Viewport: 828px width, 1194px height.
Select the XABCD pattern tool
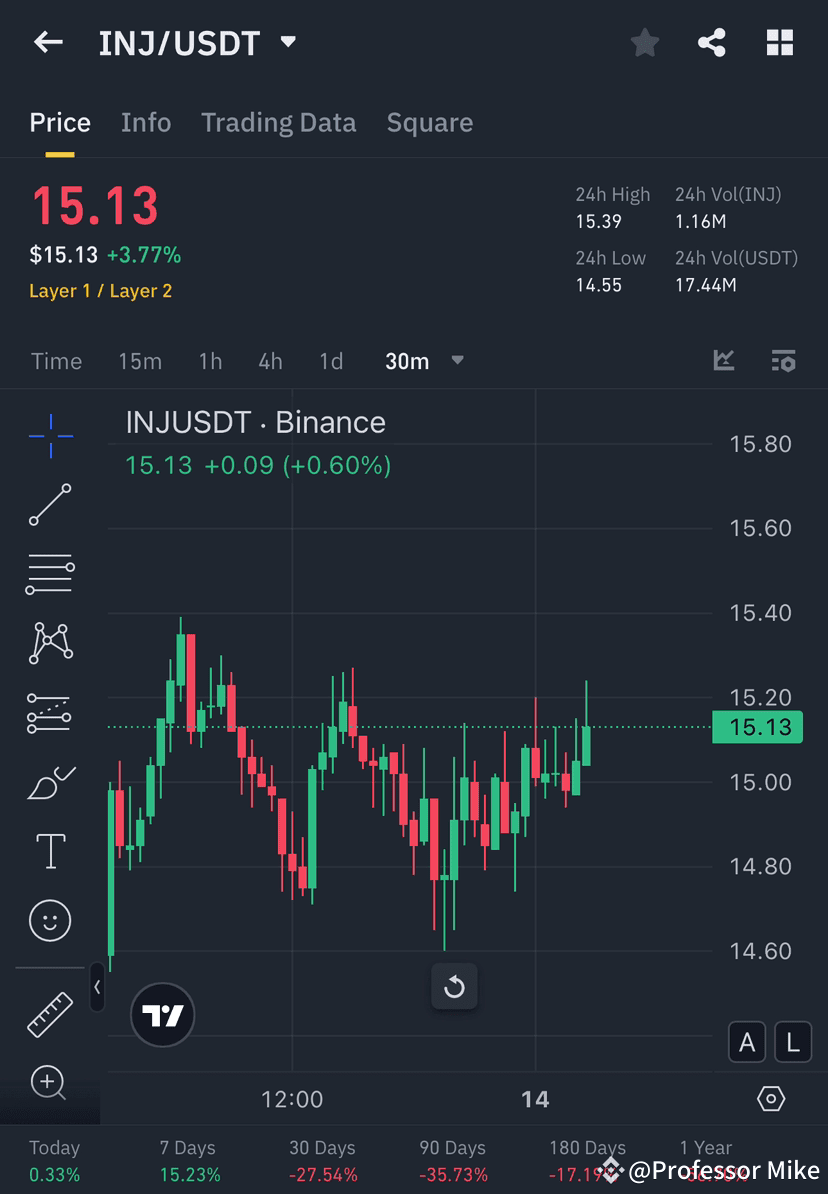pyautogui.click(x=50, y=643)
